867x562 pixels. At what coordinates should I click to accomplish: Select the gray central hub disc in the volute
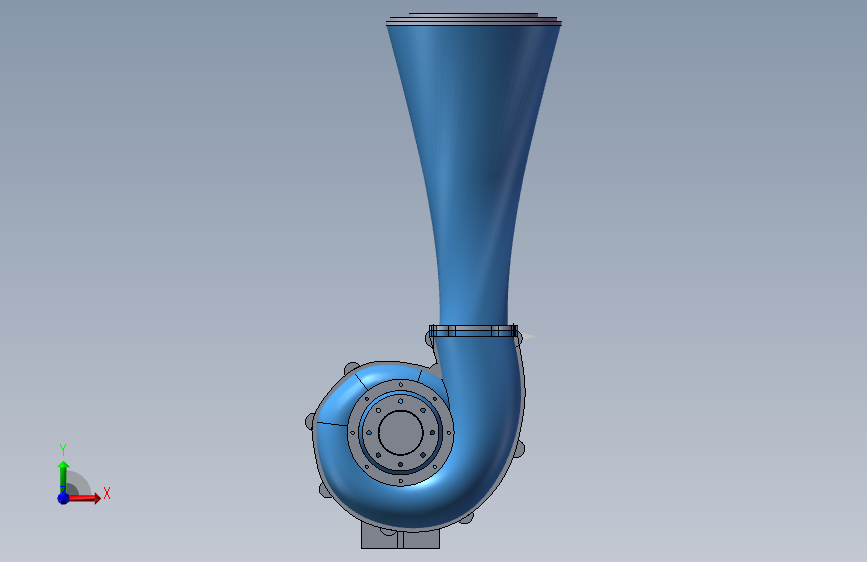[401, 433]
